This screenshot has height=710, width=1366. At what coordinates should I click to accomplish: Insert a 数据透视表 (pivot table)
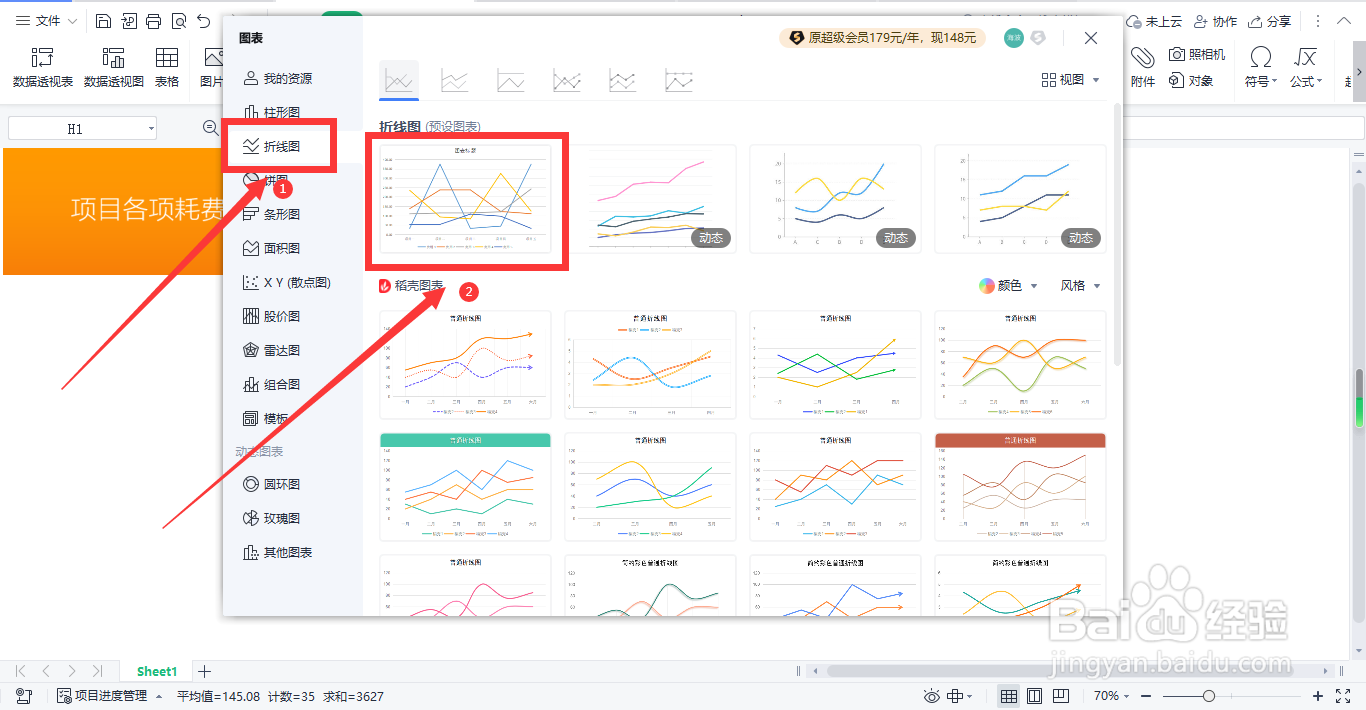[43, 68]
